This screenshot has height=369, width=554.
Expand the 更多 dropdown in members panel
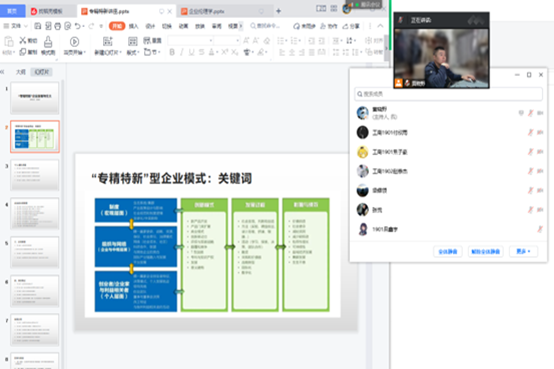point(523,251)
